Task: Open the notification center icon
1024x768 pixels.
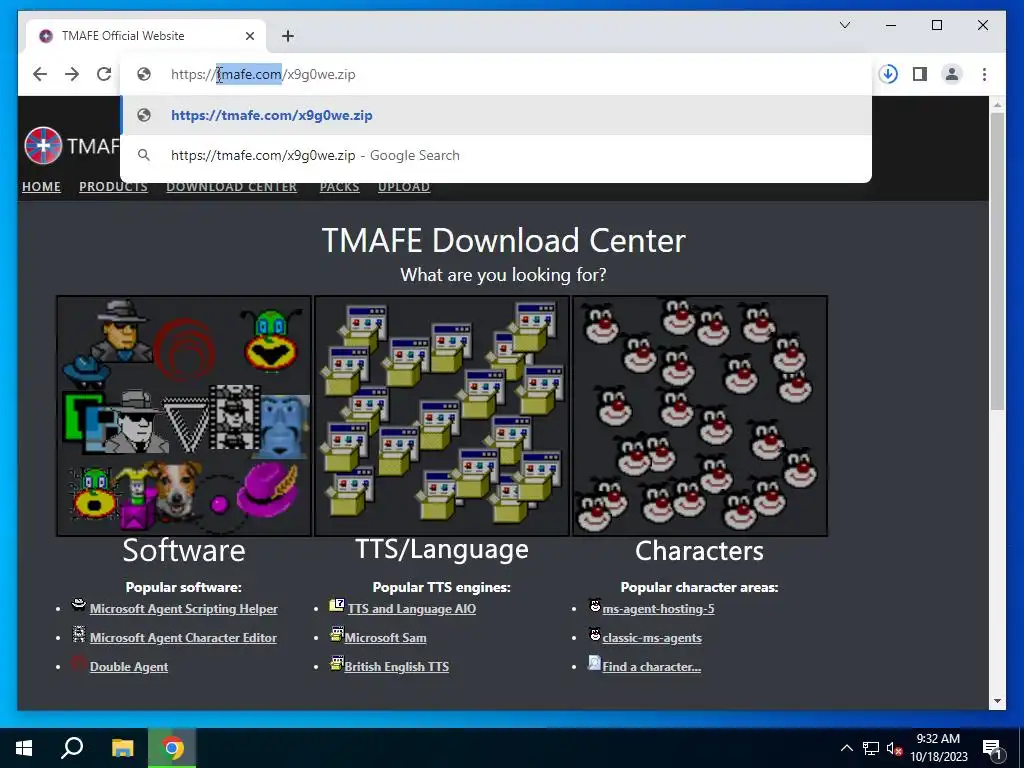Action: (x=993, y=749)
